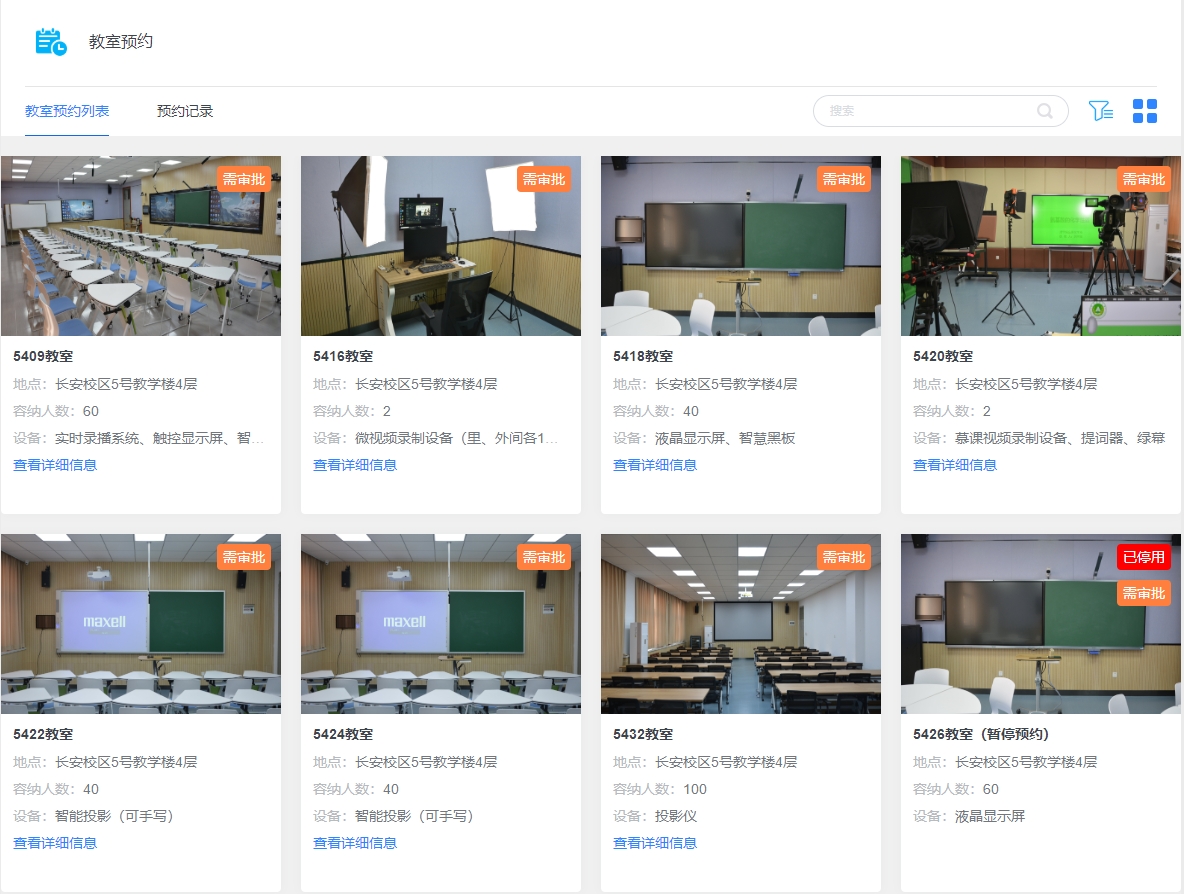Open the filter options icon
Viewport: 1184px width, 894px height.
(1101, 111)
